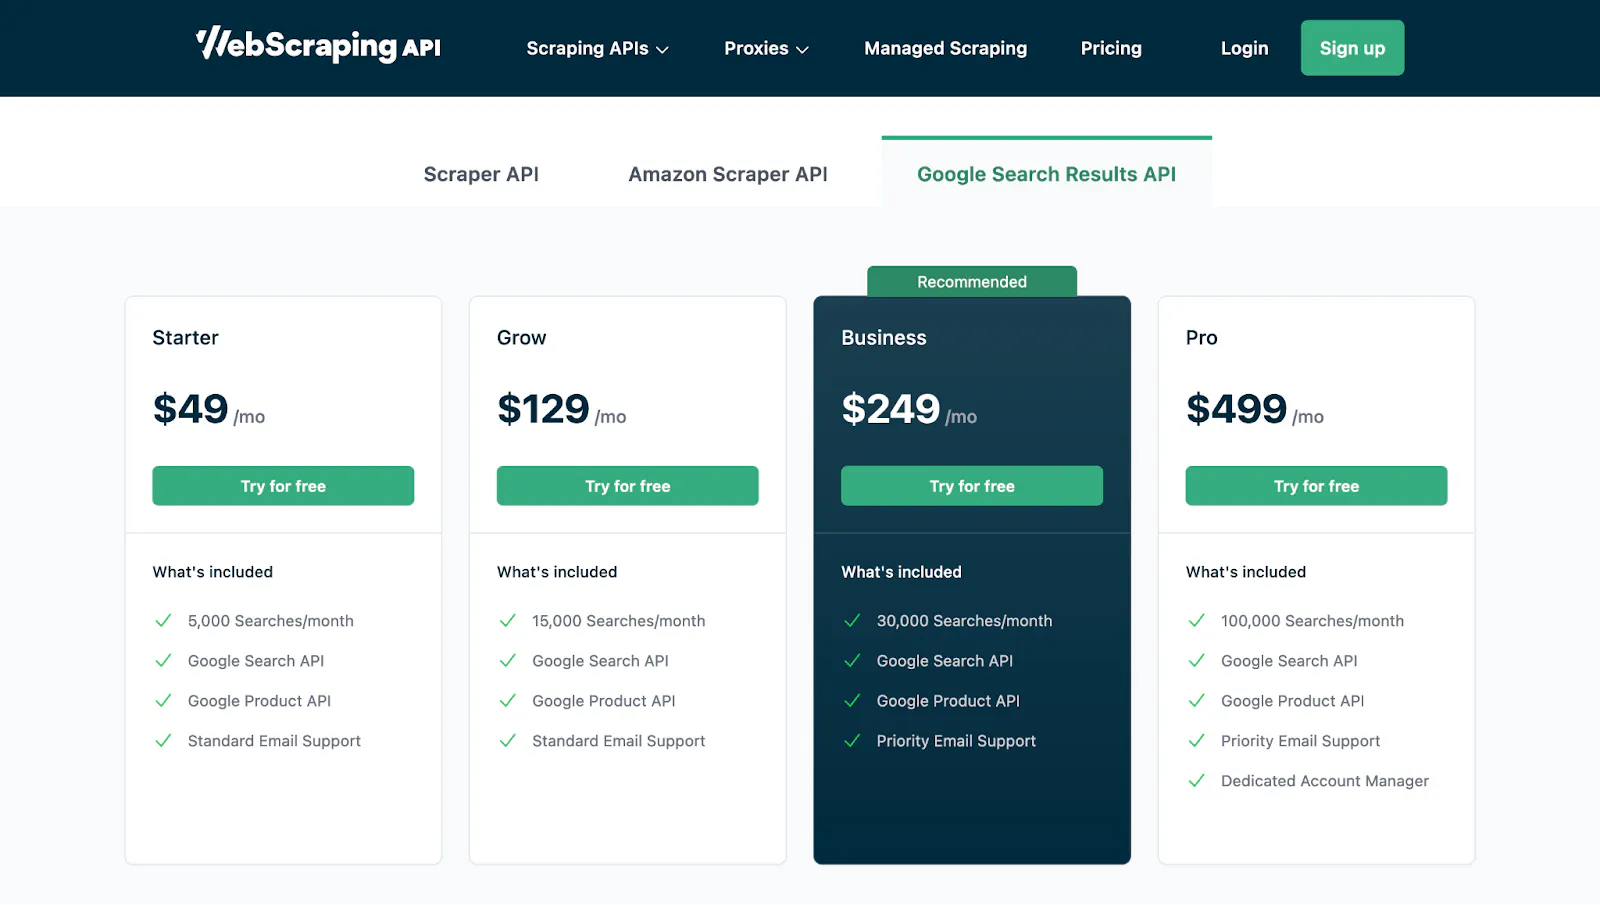The width and height of the screenshot is (1600, 905).
Task: Click Google Search API text in Business card
Action: click(x=945, y=661)
